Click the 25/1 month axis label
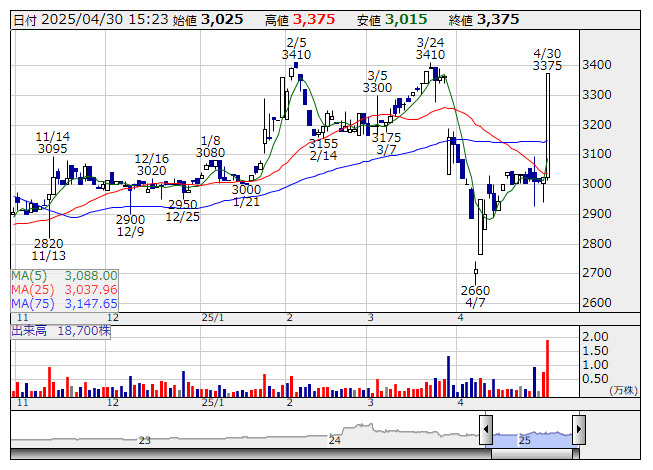The image size is (653, 470). 212,318
